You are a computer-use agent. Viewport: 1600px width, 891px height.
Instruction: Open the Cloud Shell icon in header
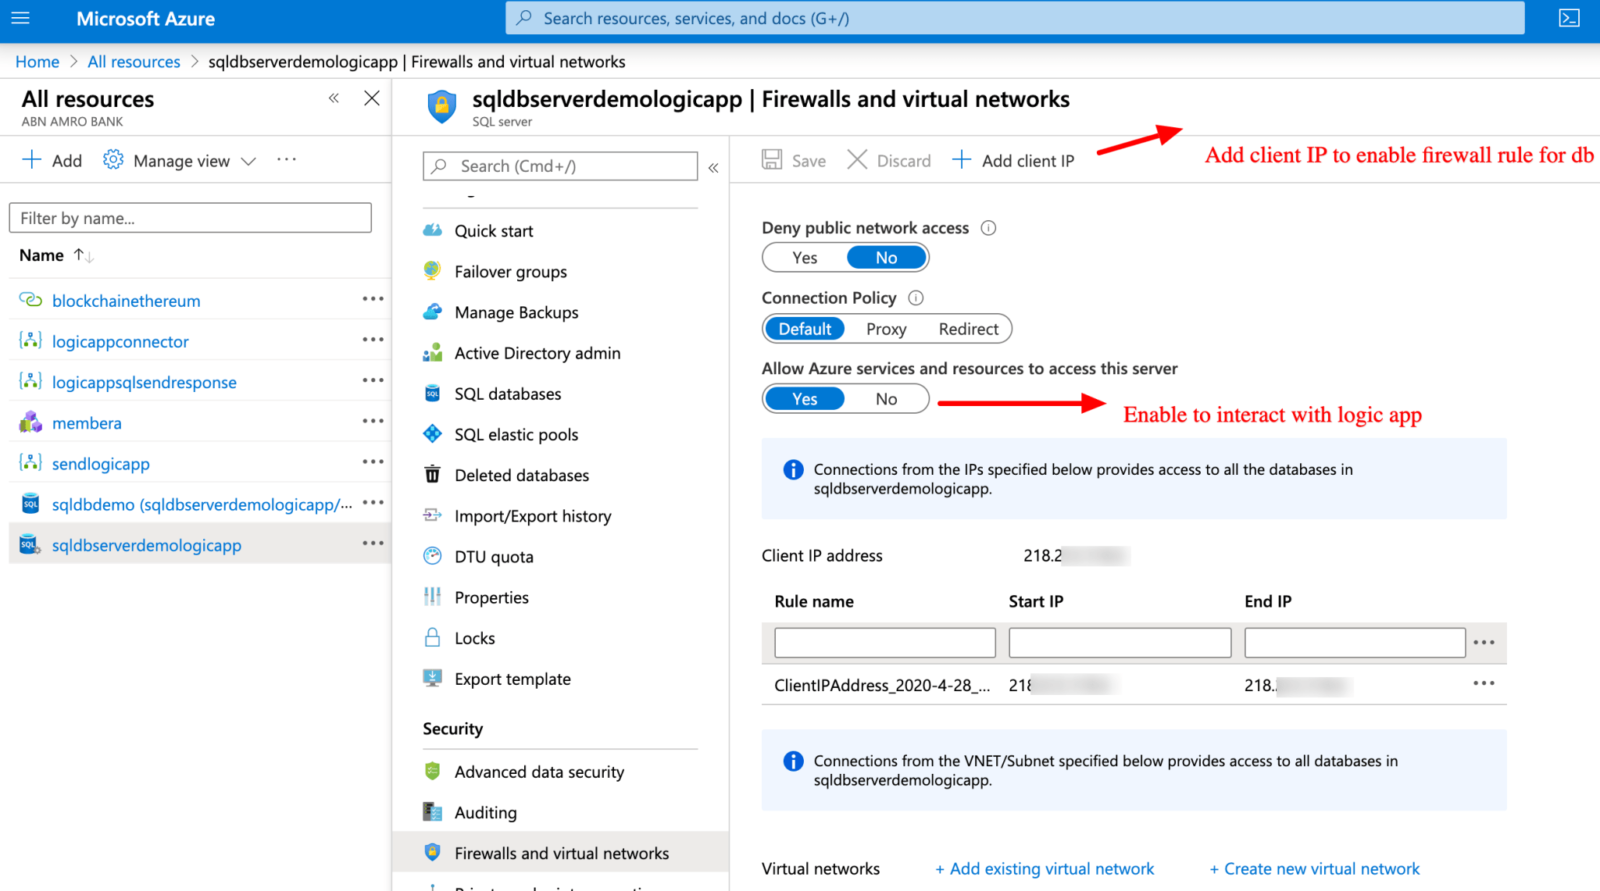[1569, 18]
